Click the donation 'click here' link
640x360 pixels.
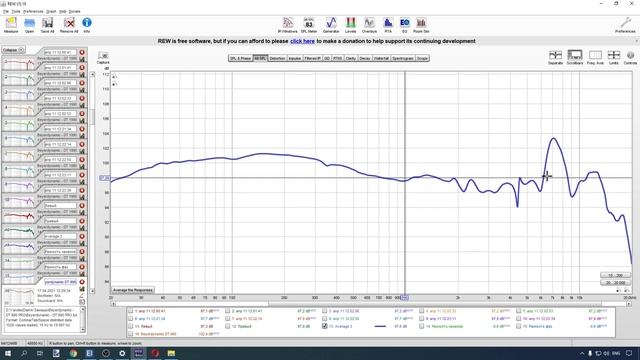tap(302, 41)
